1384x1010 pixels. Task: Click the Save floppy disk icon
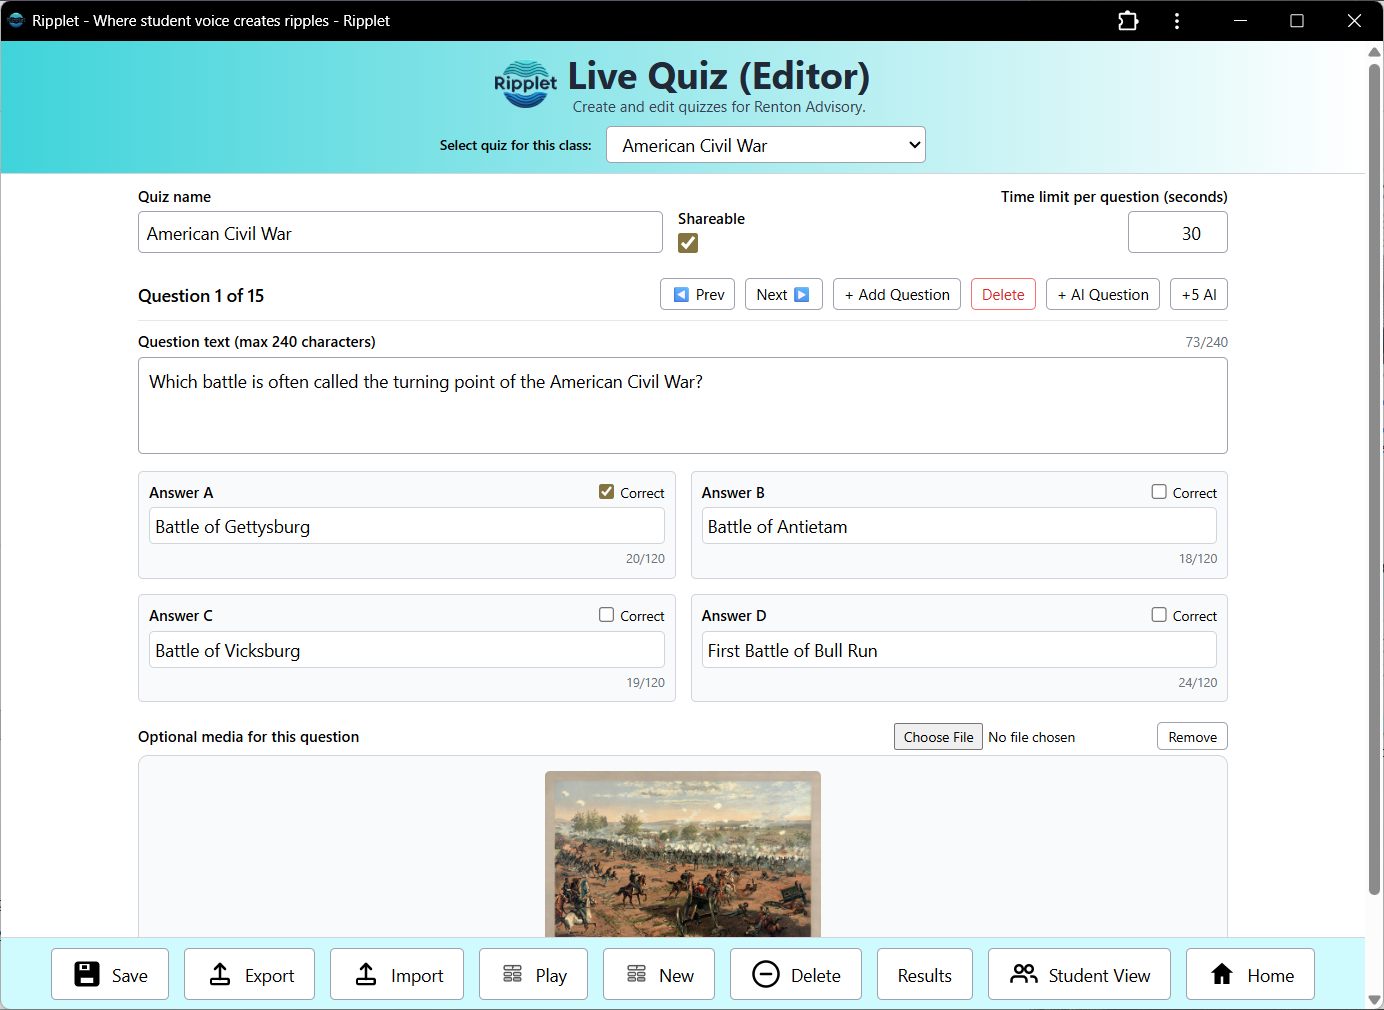click(87, 974)
